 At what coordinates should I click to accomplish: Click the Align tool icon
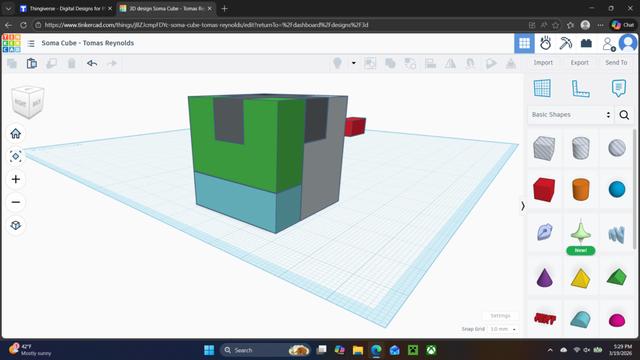[x=430, y=63]
